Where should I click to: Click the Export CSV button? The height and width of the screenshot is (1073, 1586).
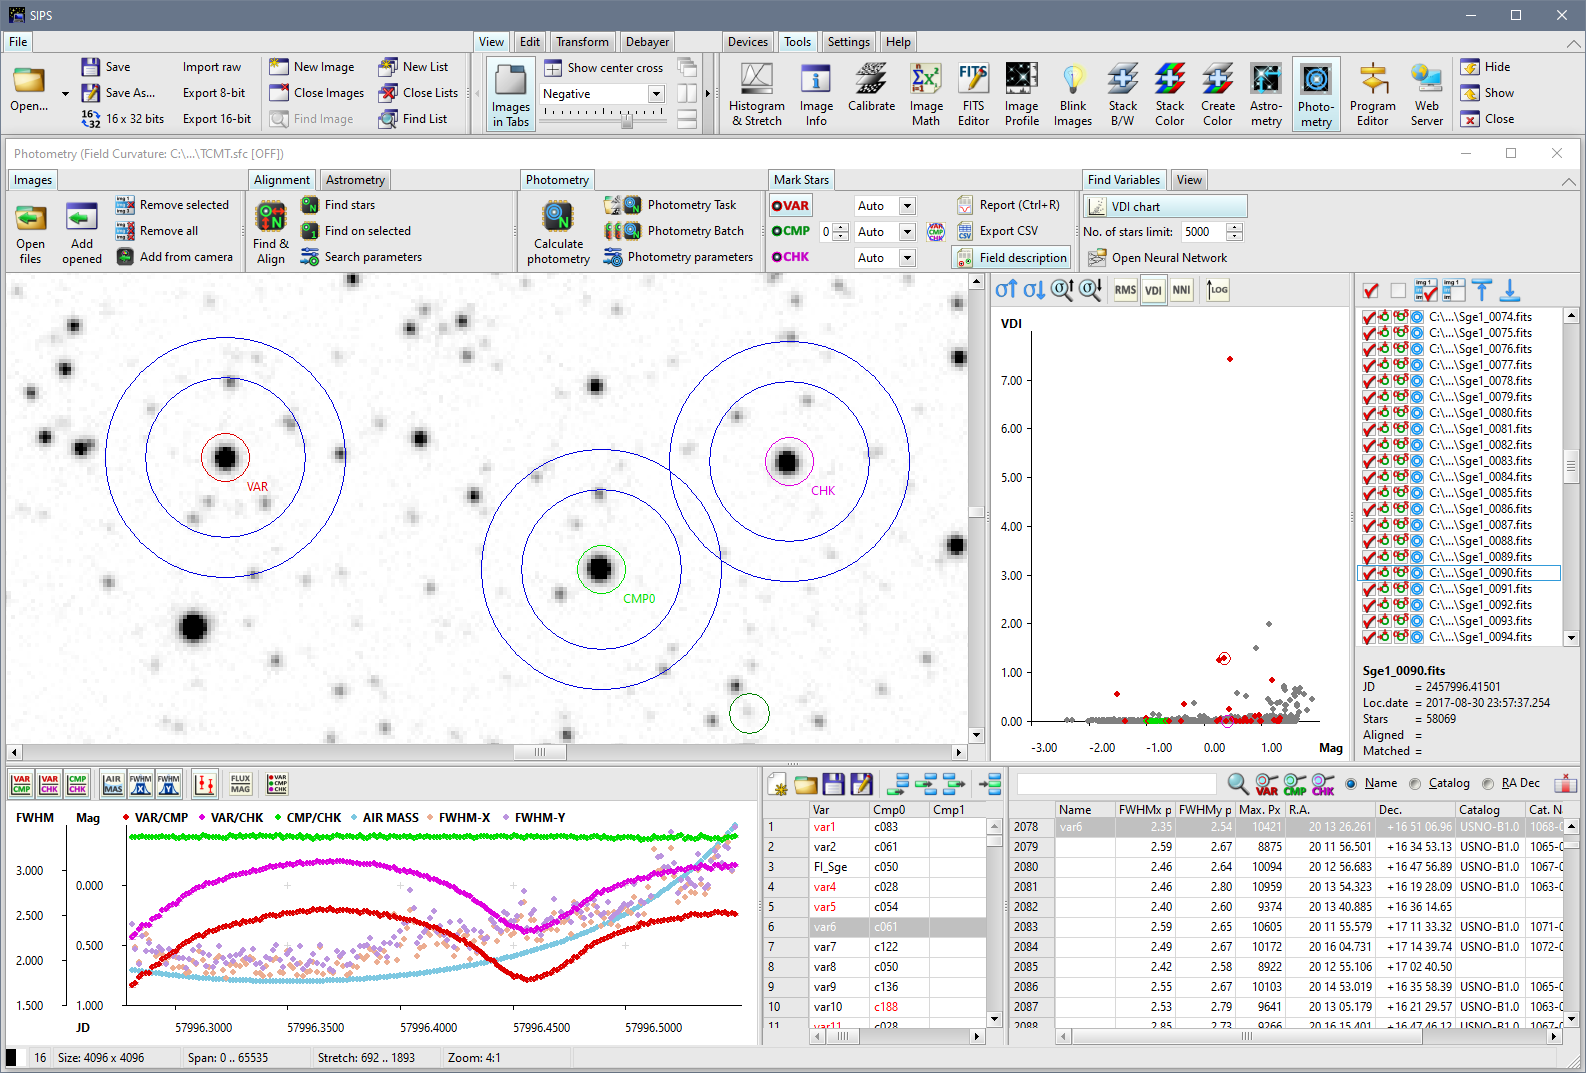[1008, 231]
